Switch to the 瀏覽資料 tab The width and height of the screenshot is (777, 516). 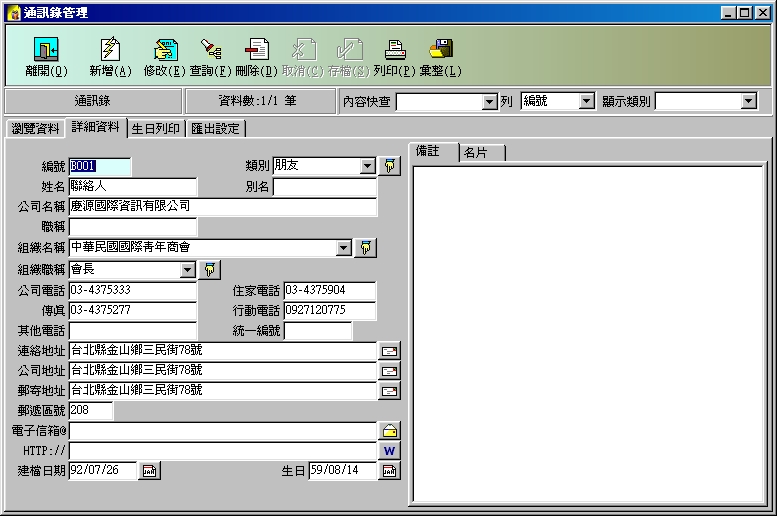click(35, 128)
